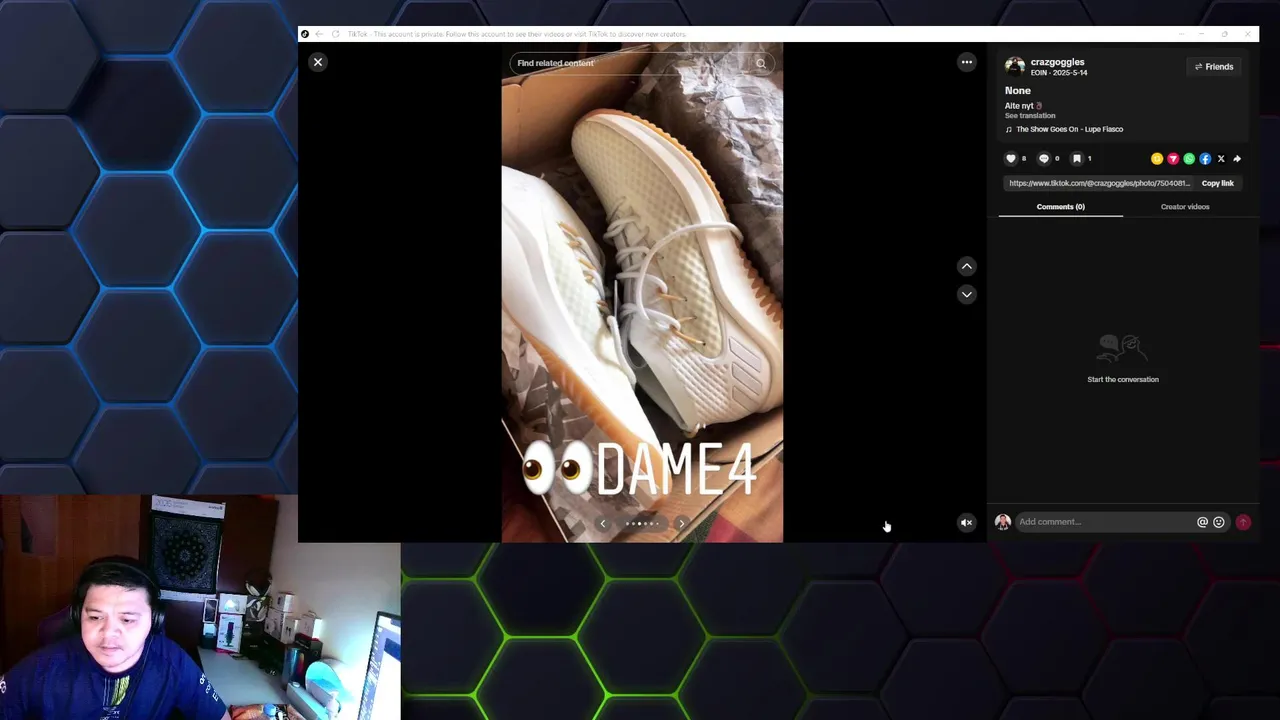
Task: Go to next post with down chevron
Action: click(967, 294)
